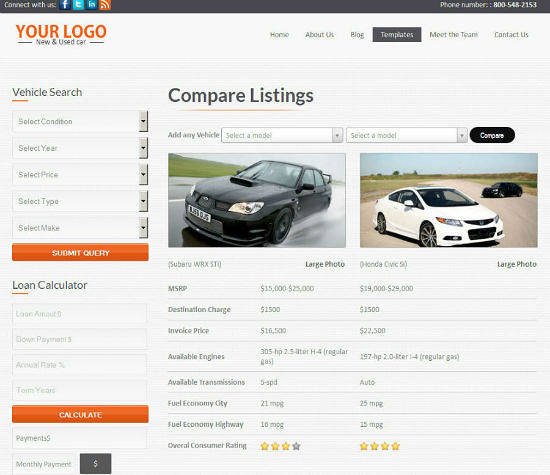The width and height of the screenshot is (550, 475).
Task: Open the Facebook social icon
Action: click(65, 5)
